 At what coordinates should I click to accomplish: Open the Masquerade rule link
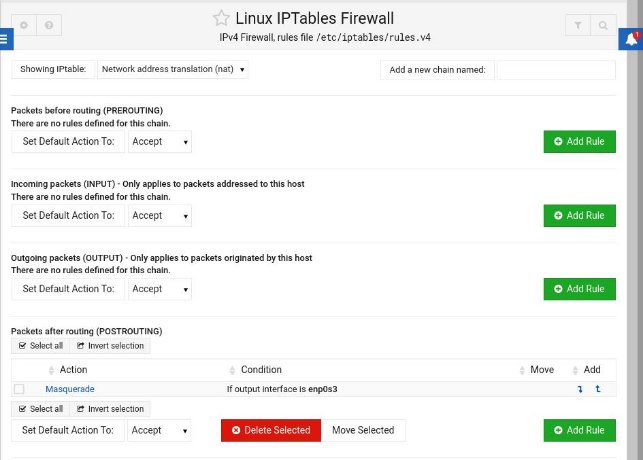70,389
